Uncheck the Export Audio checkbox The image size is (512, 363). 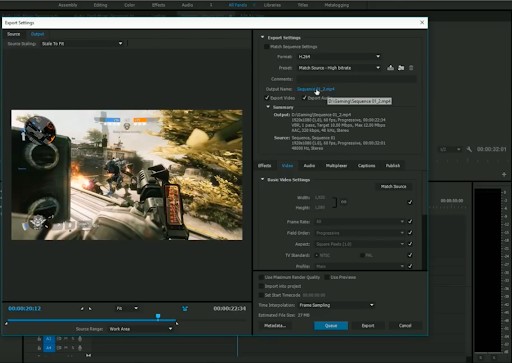[304, 98]
